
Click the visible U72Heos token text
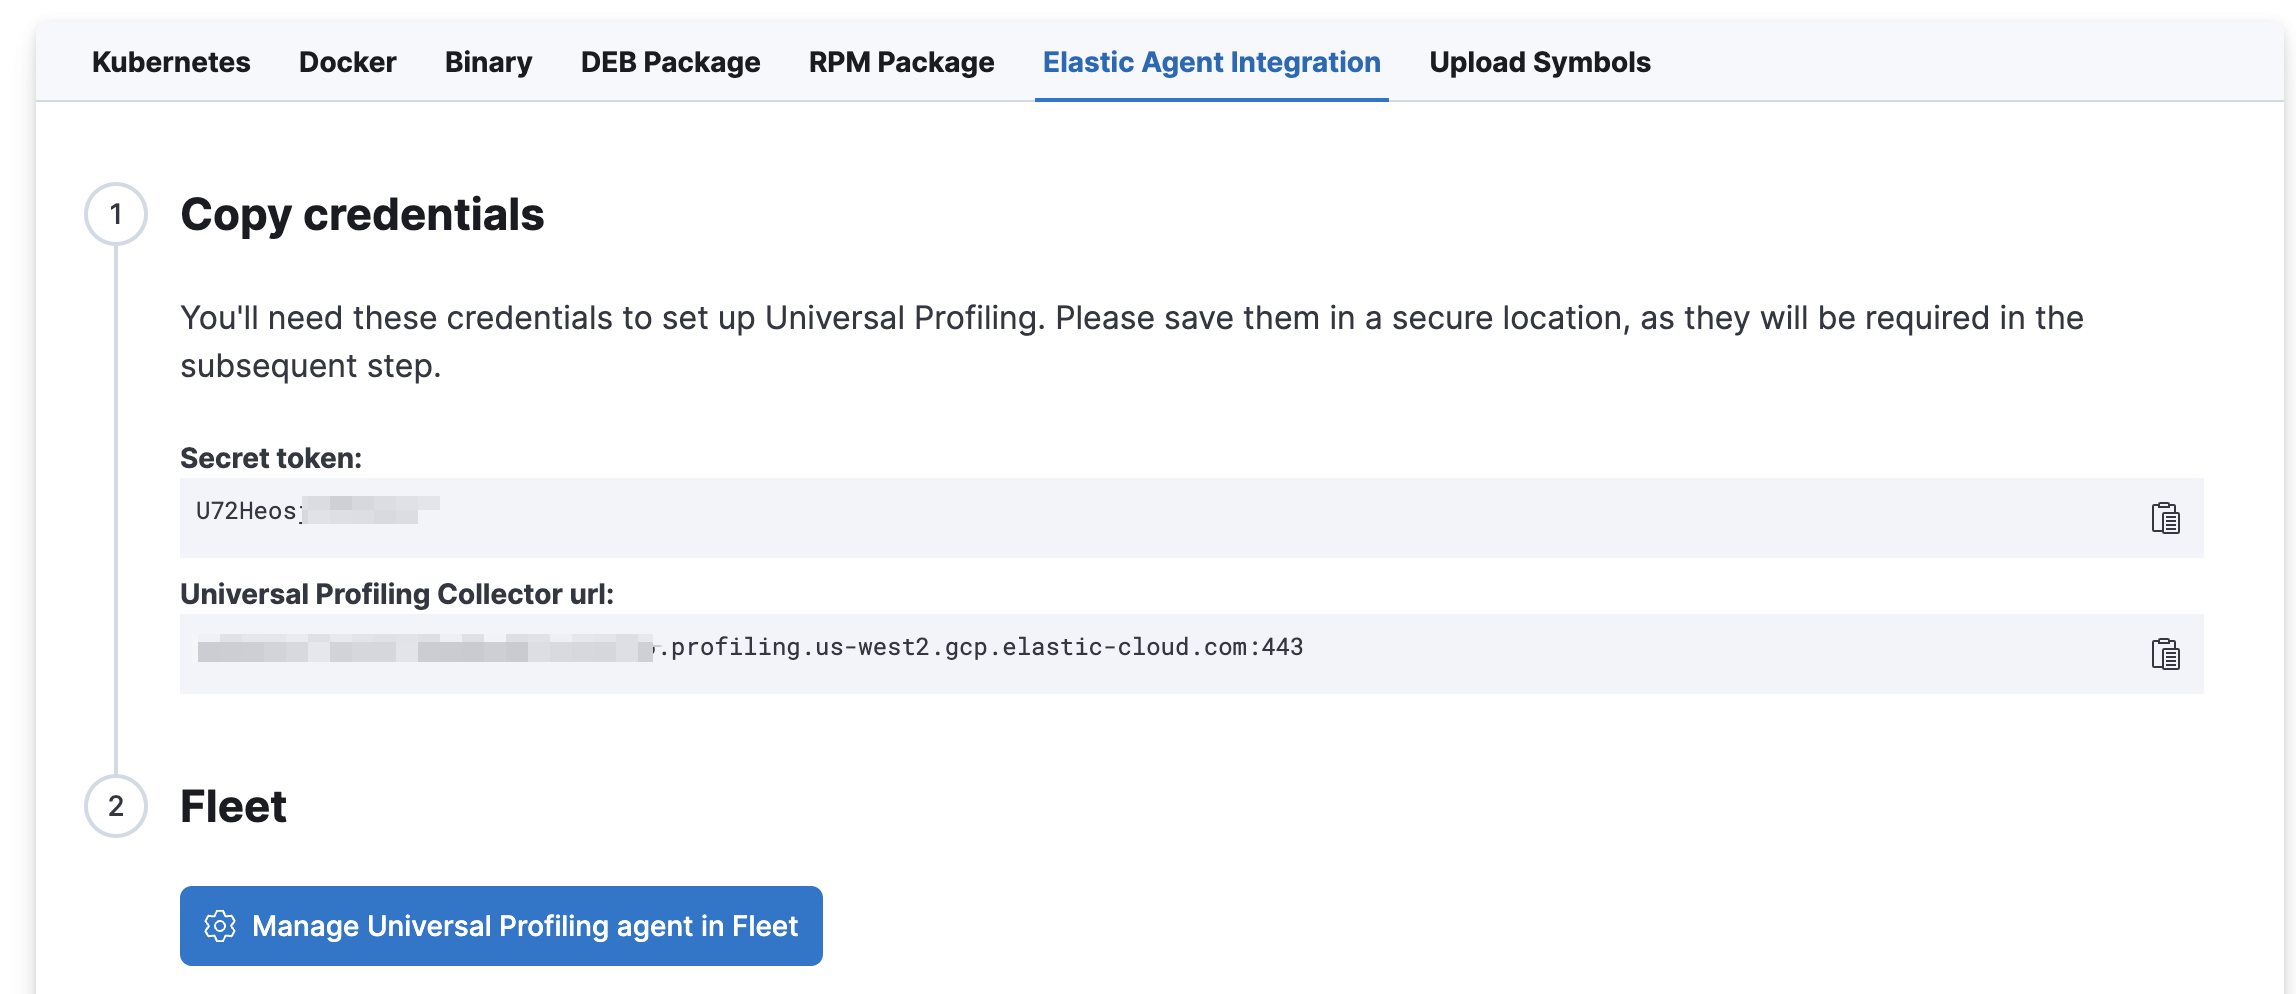click(x=247, y=508)
